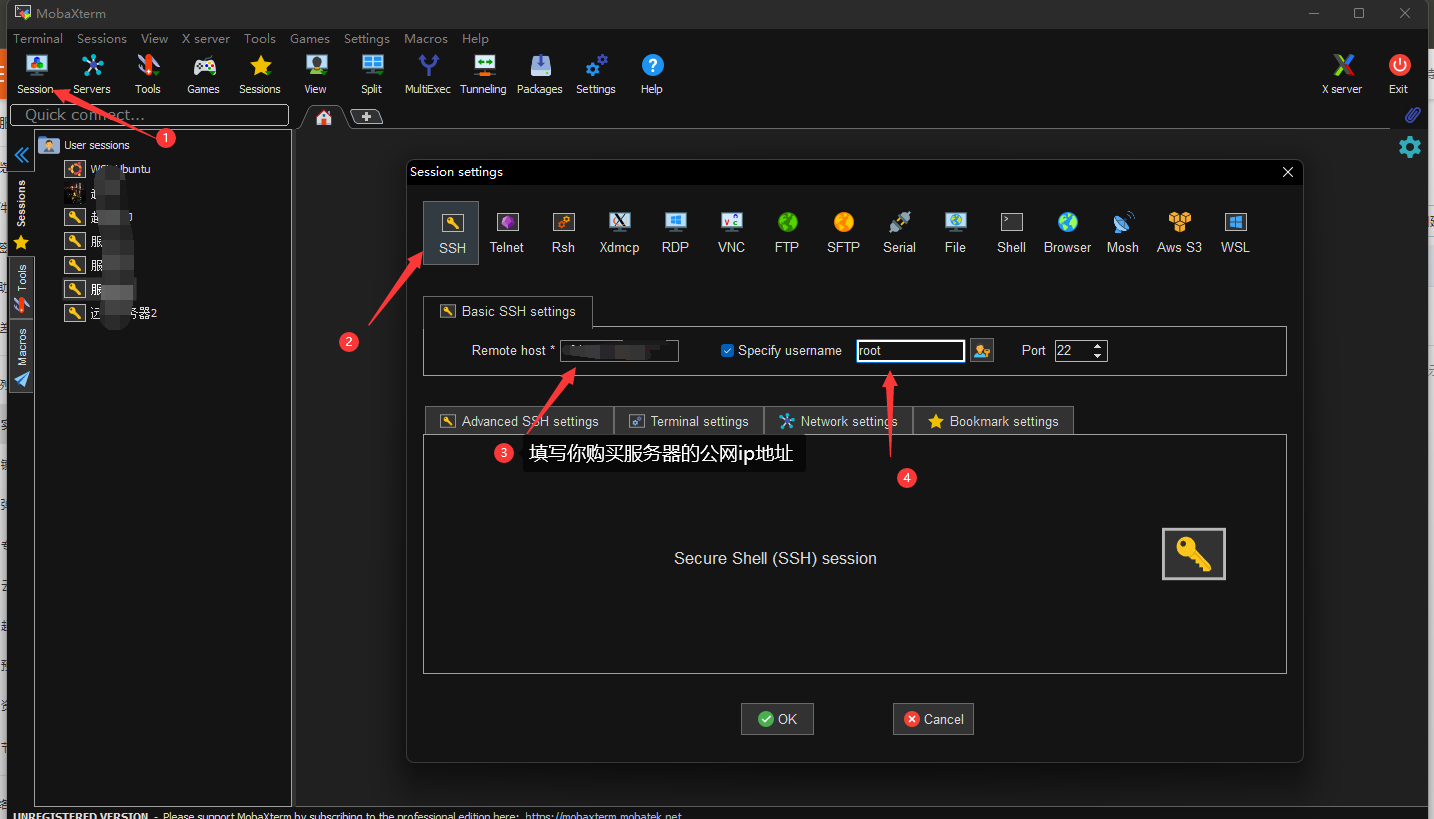This screenshot has width=1434, height=819.
Task: Select the Browser session type
Action: tap(1067, 233)
